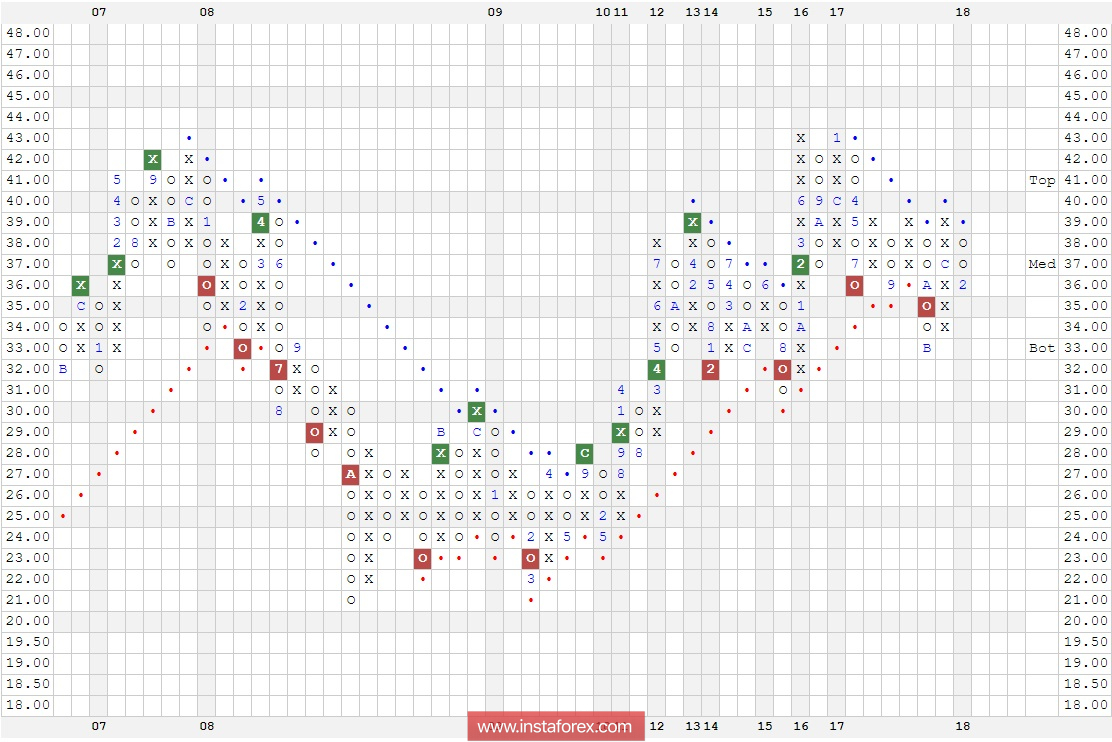Screen dimensions: 1112x742
Task: Click the 48.00 price on left axis
Action: point(28,33)
